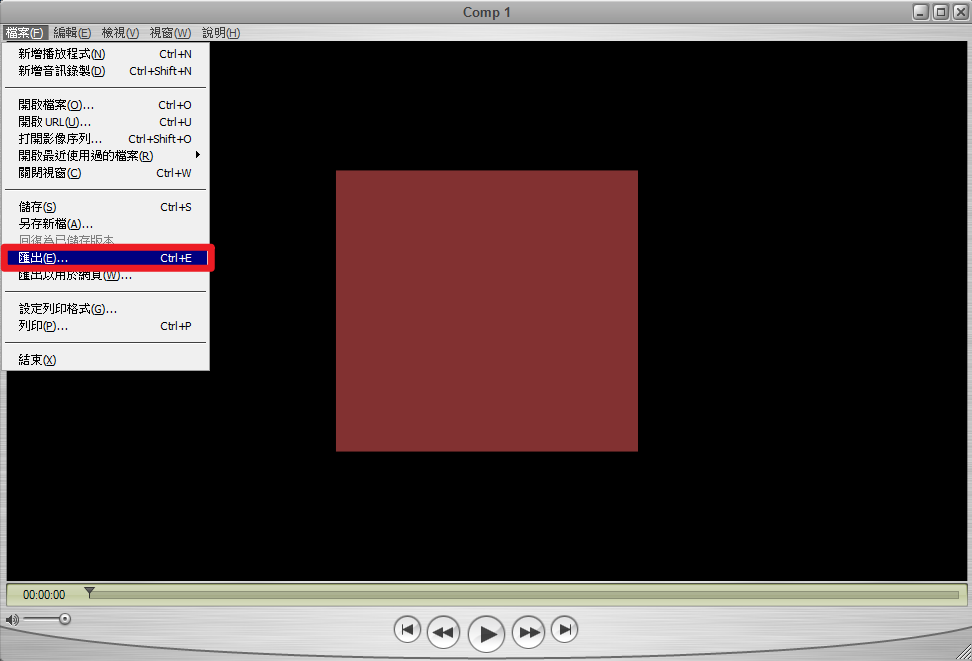Viewport: 972px width, 661px height.
Task: Click the volume slider knob
Action: (64, 619)
